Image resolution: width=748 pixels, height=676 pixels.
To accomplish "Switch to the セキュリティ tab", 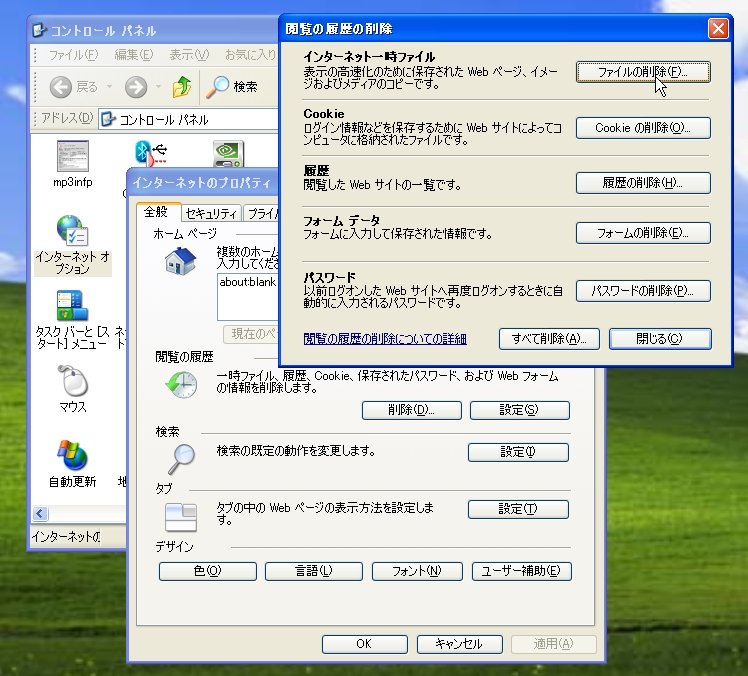I will 211,214.
